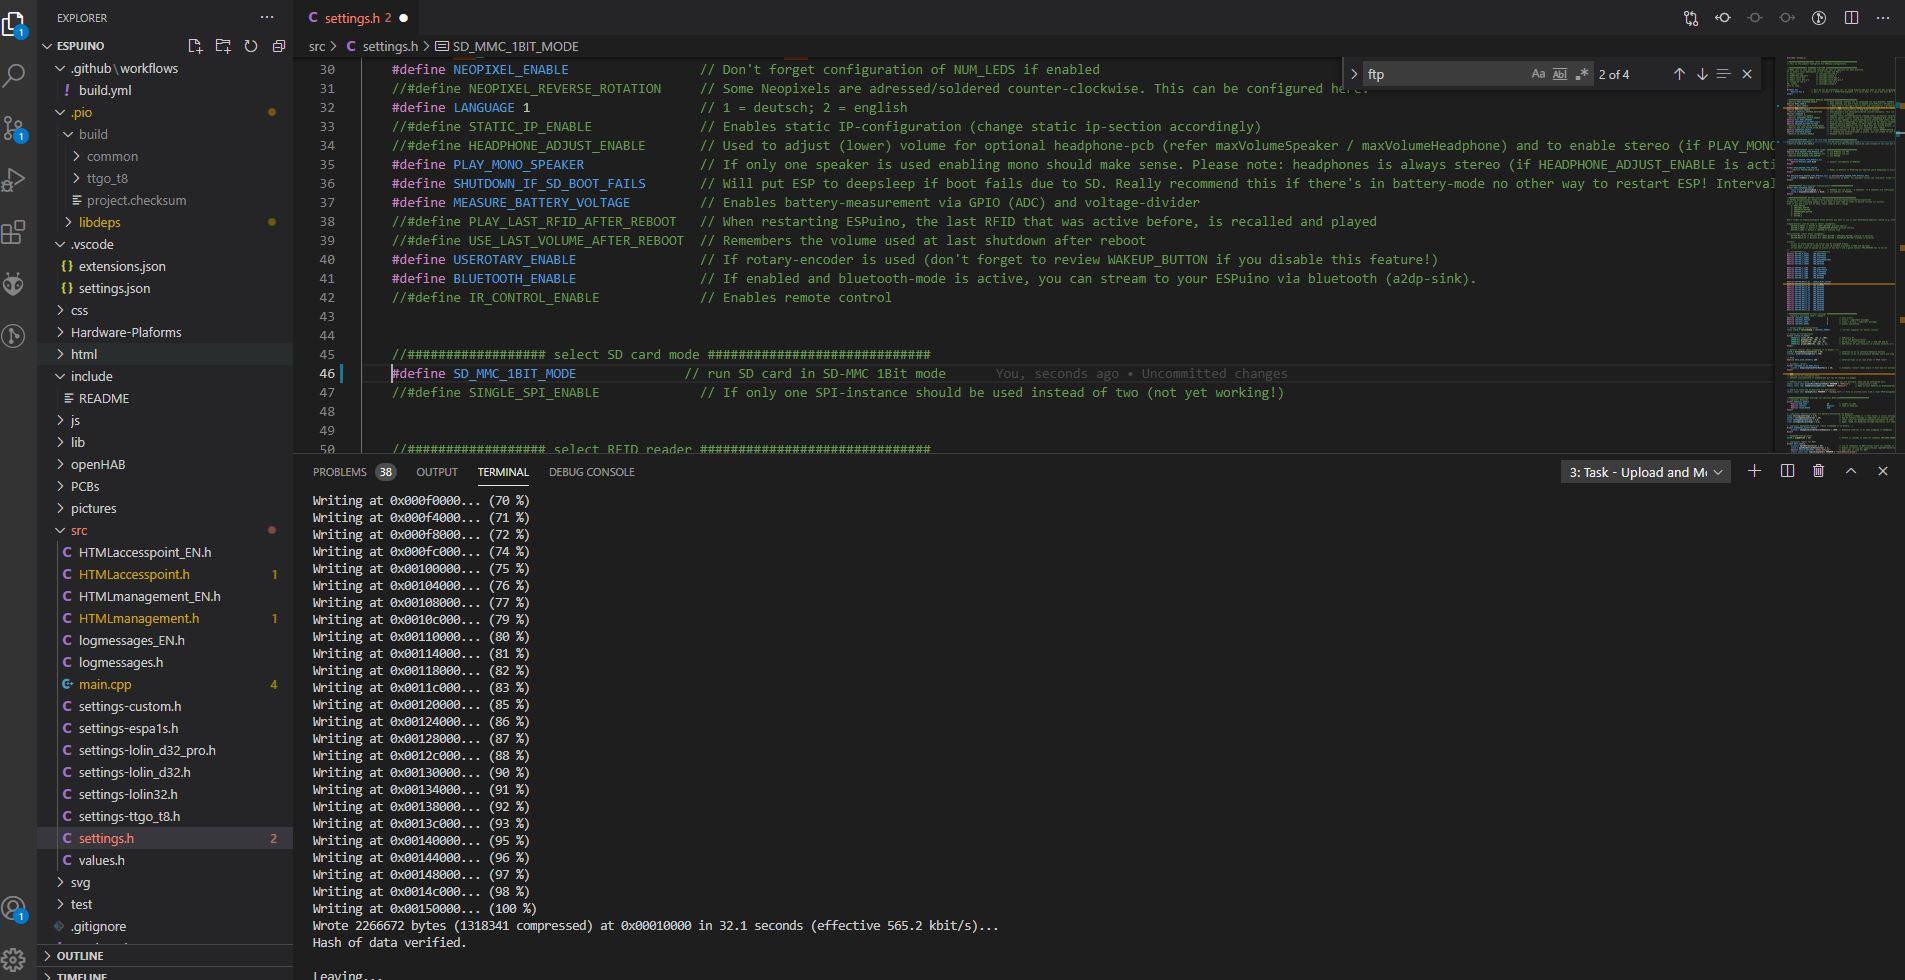This screenshot has height=980, width=1905.
Task: Open Run and Debug view
Action: (15, 180)
